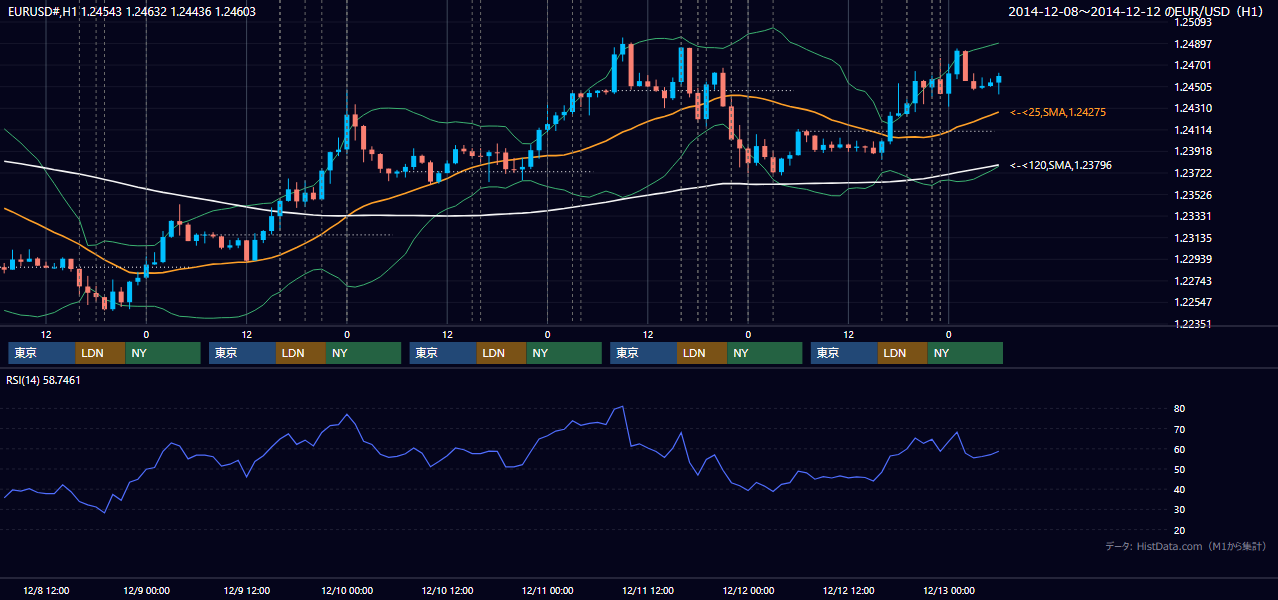Select the RSI(14) 58.7461 indicator label
Screen dimensions: 1278x600
(x=43, y=380)
